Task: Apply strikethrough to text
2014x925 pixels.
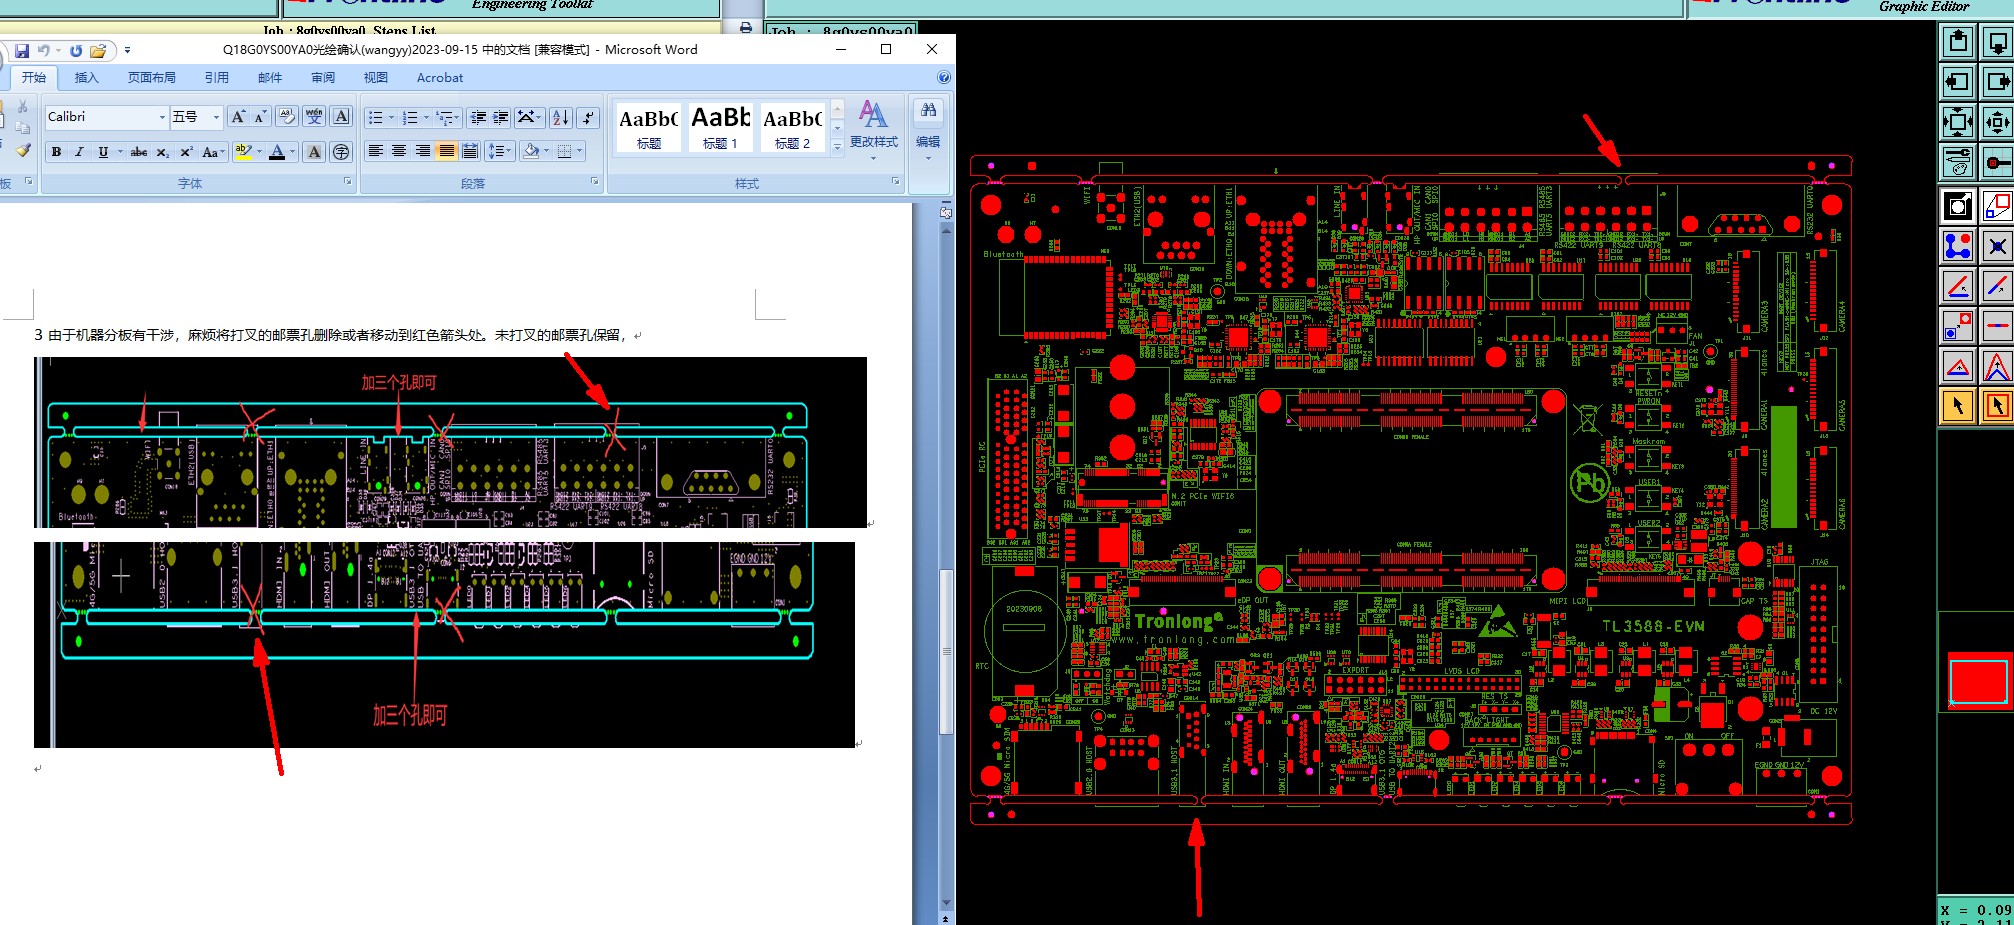Action: 139,152
